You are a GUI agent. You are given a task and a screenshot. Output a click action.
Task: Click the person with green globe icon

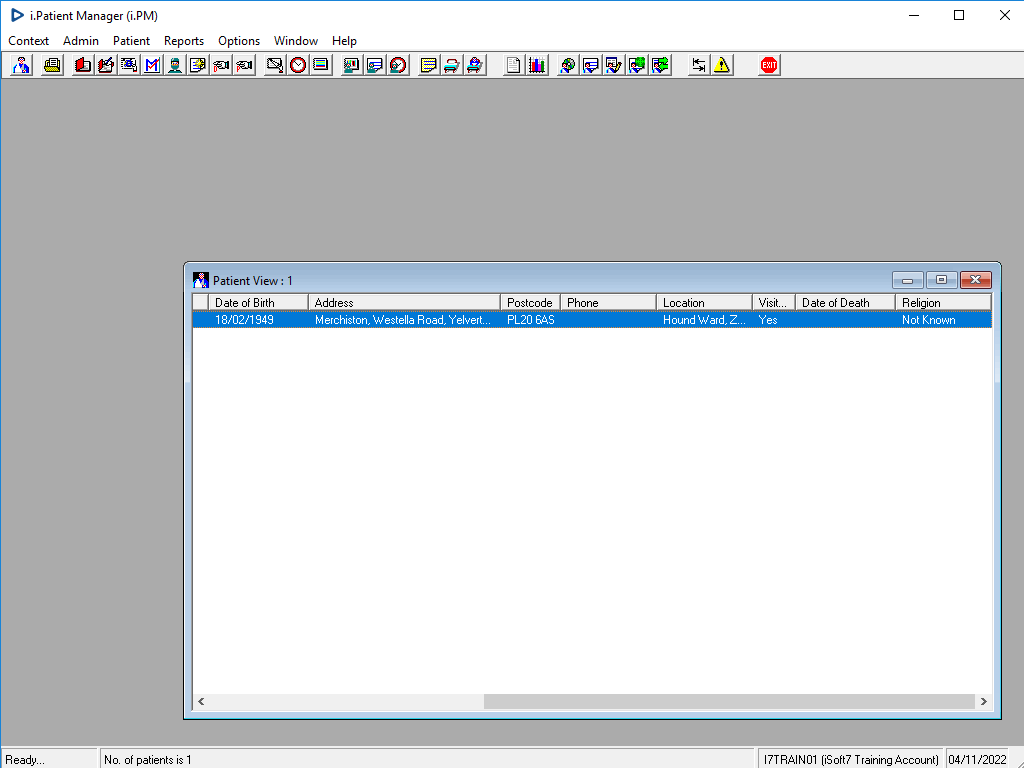[x=637, y=65]
